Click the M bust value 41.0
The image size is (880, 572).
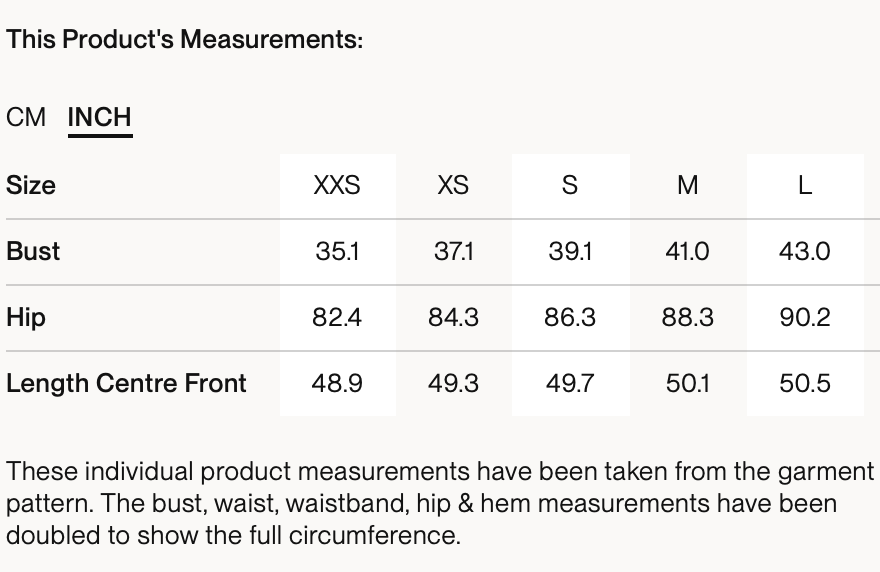click(687, 251)
